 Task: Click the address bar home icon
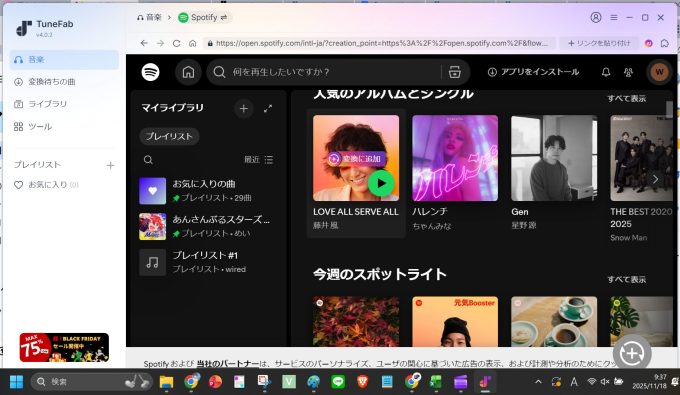(x=193, y=43)
